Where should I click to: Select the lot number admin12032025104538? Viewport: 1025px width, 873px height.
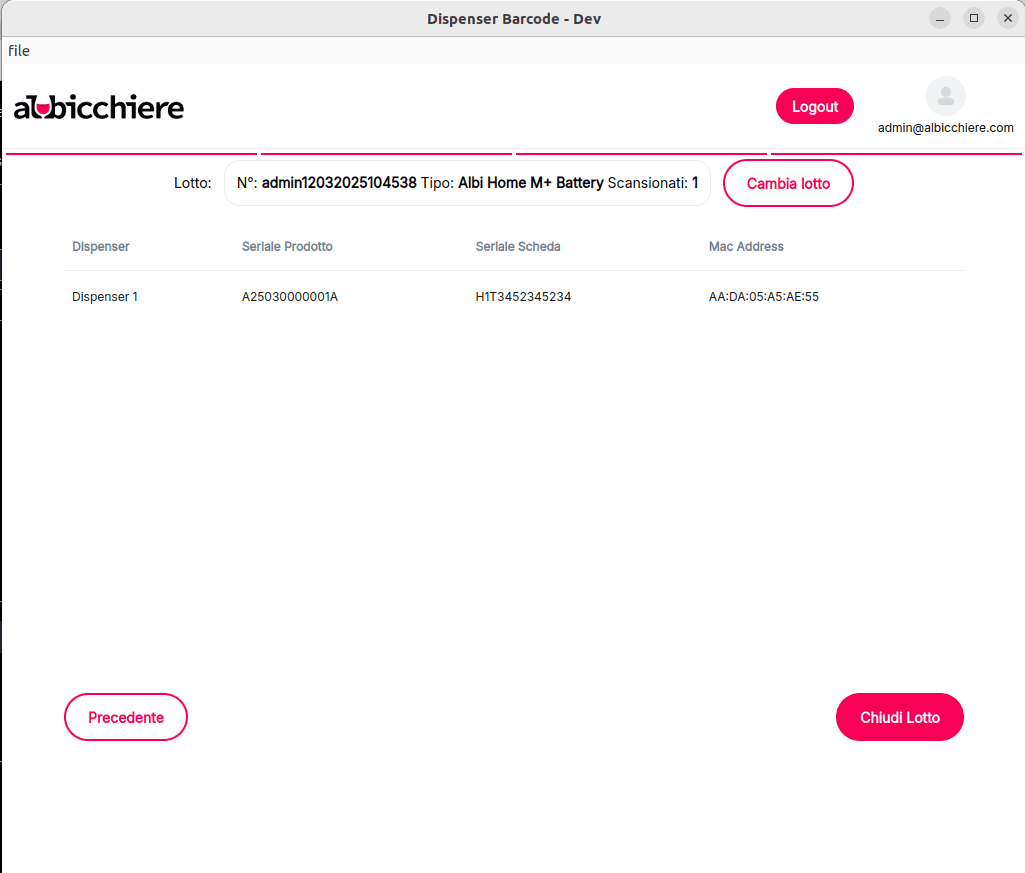(x=339, y=183)
